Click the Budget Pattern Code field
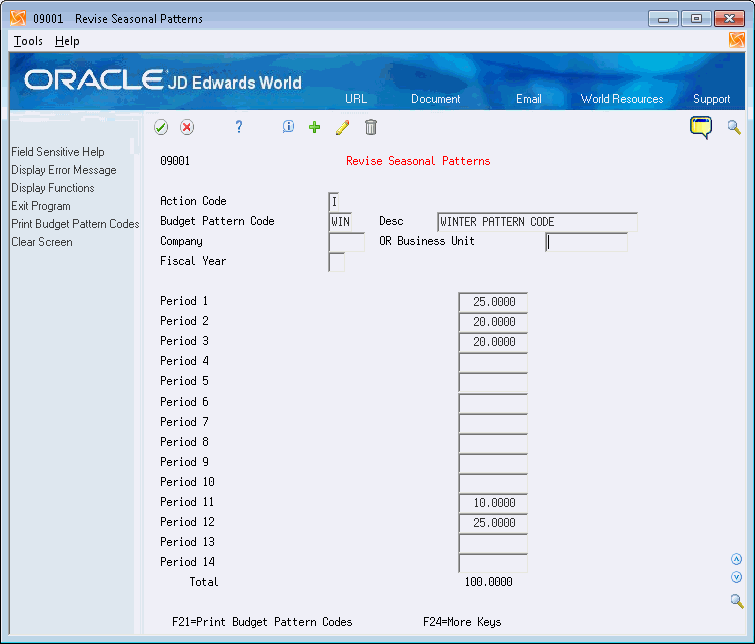The image size is (755, 644). click(x=340, y=222)
